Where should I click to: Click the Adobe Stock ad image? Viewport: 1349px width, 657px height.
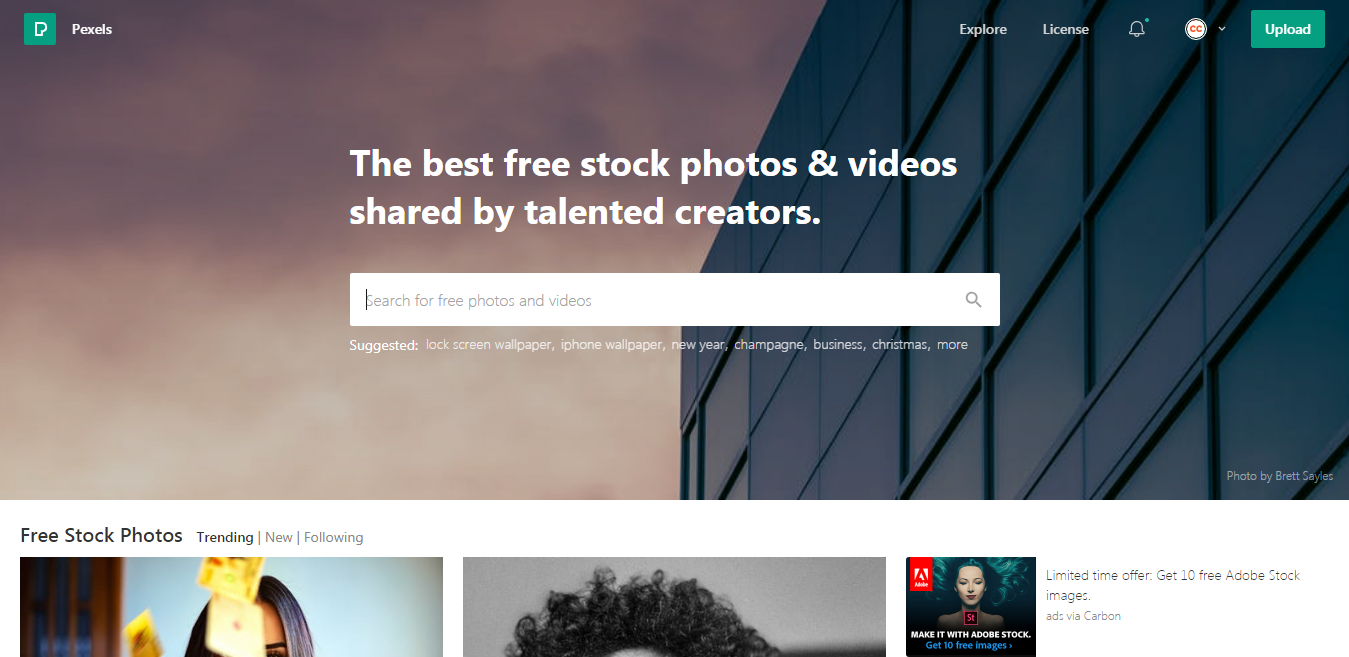971,606
